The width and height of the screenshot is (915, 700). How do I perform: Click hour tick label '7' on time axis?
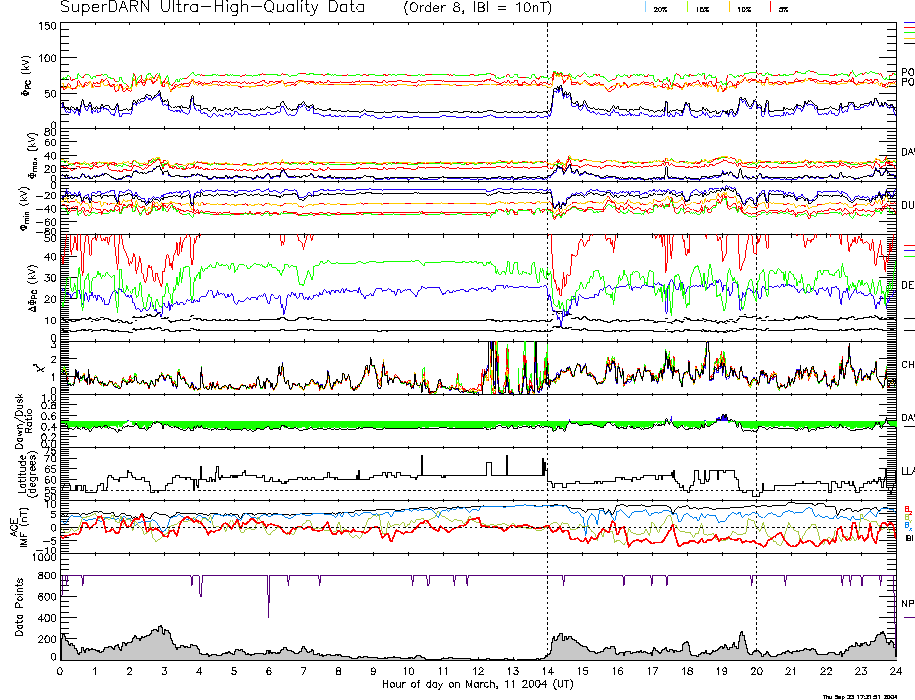pyautogui.click(x=304, y=671)
